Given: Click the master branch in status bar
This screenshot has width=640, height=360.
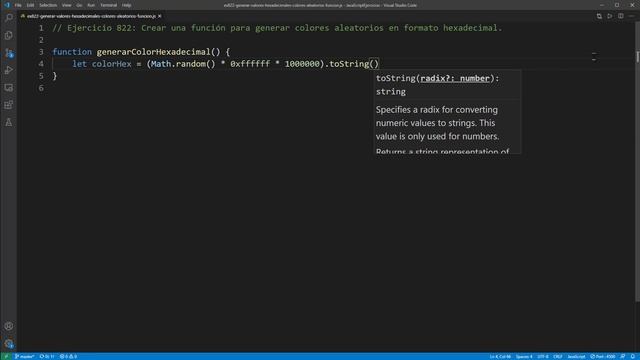Looking at the screenshot, I should [24, 356].
